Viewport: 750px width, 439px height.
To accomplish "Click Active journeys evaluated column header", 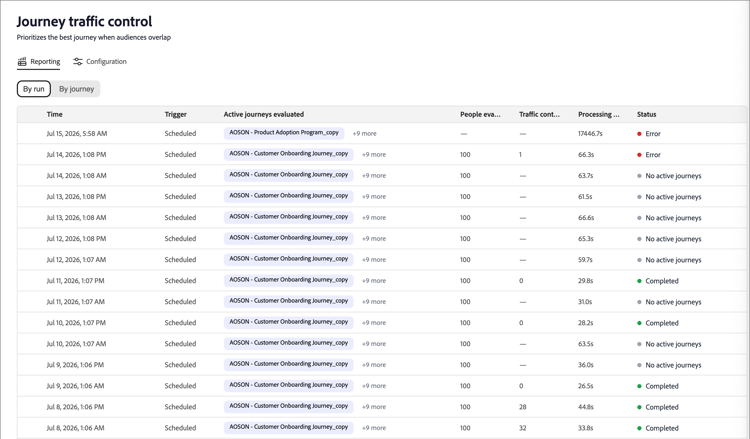I will [x=264, y=114].
